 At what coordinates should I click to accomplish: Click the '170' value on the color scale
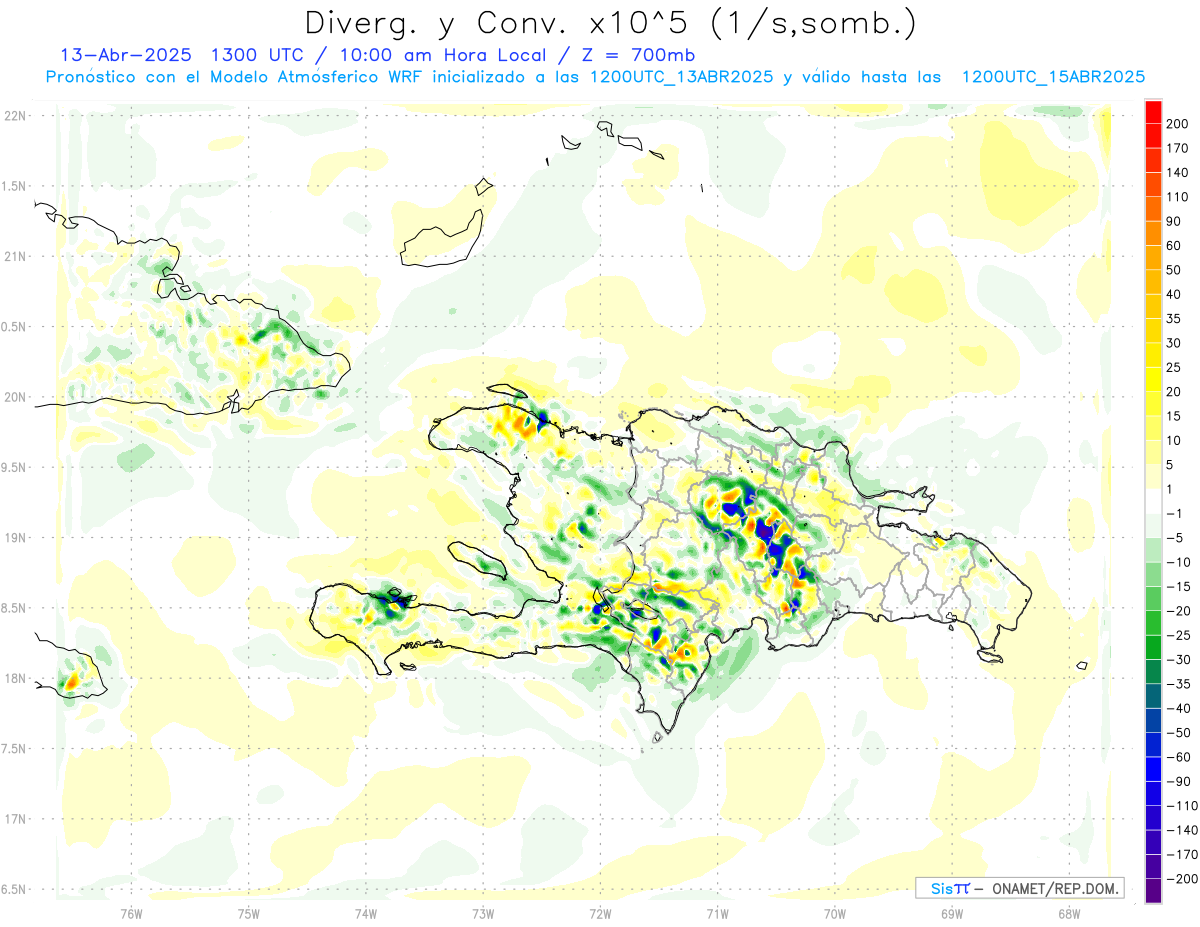[1178, 148]
